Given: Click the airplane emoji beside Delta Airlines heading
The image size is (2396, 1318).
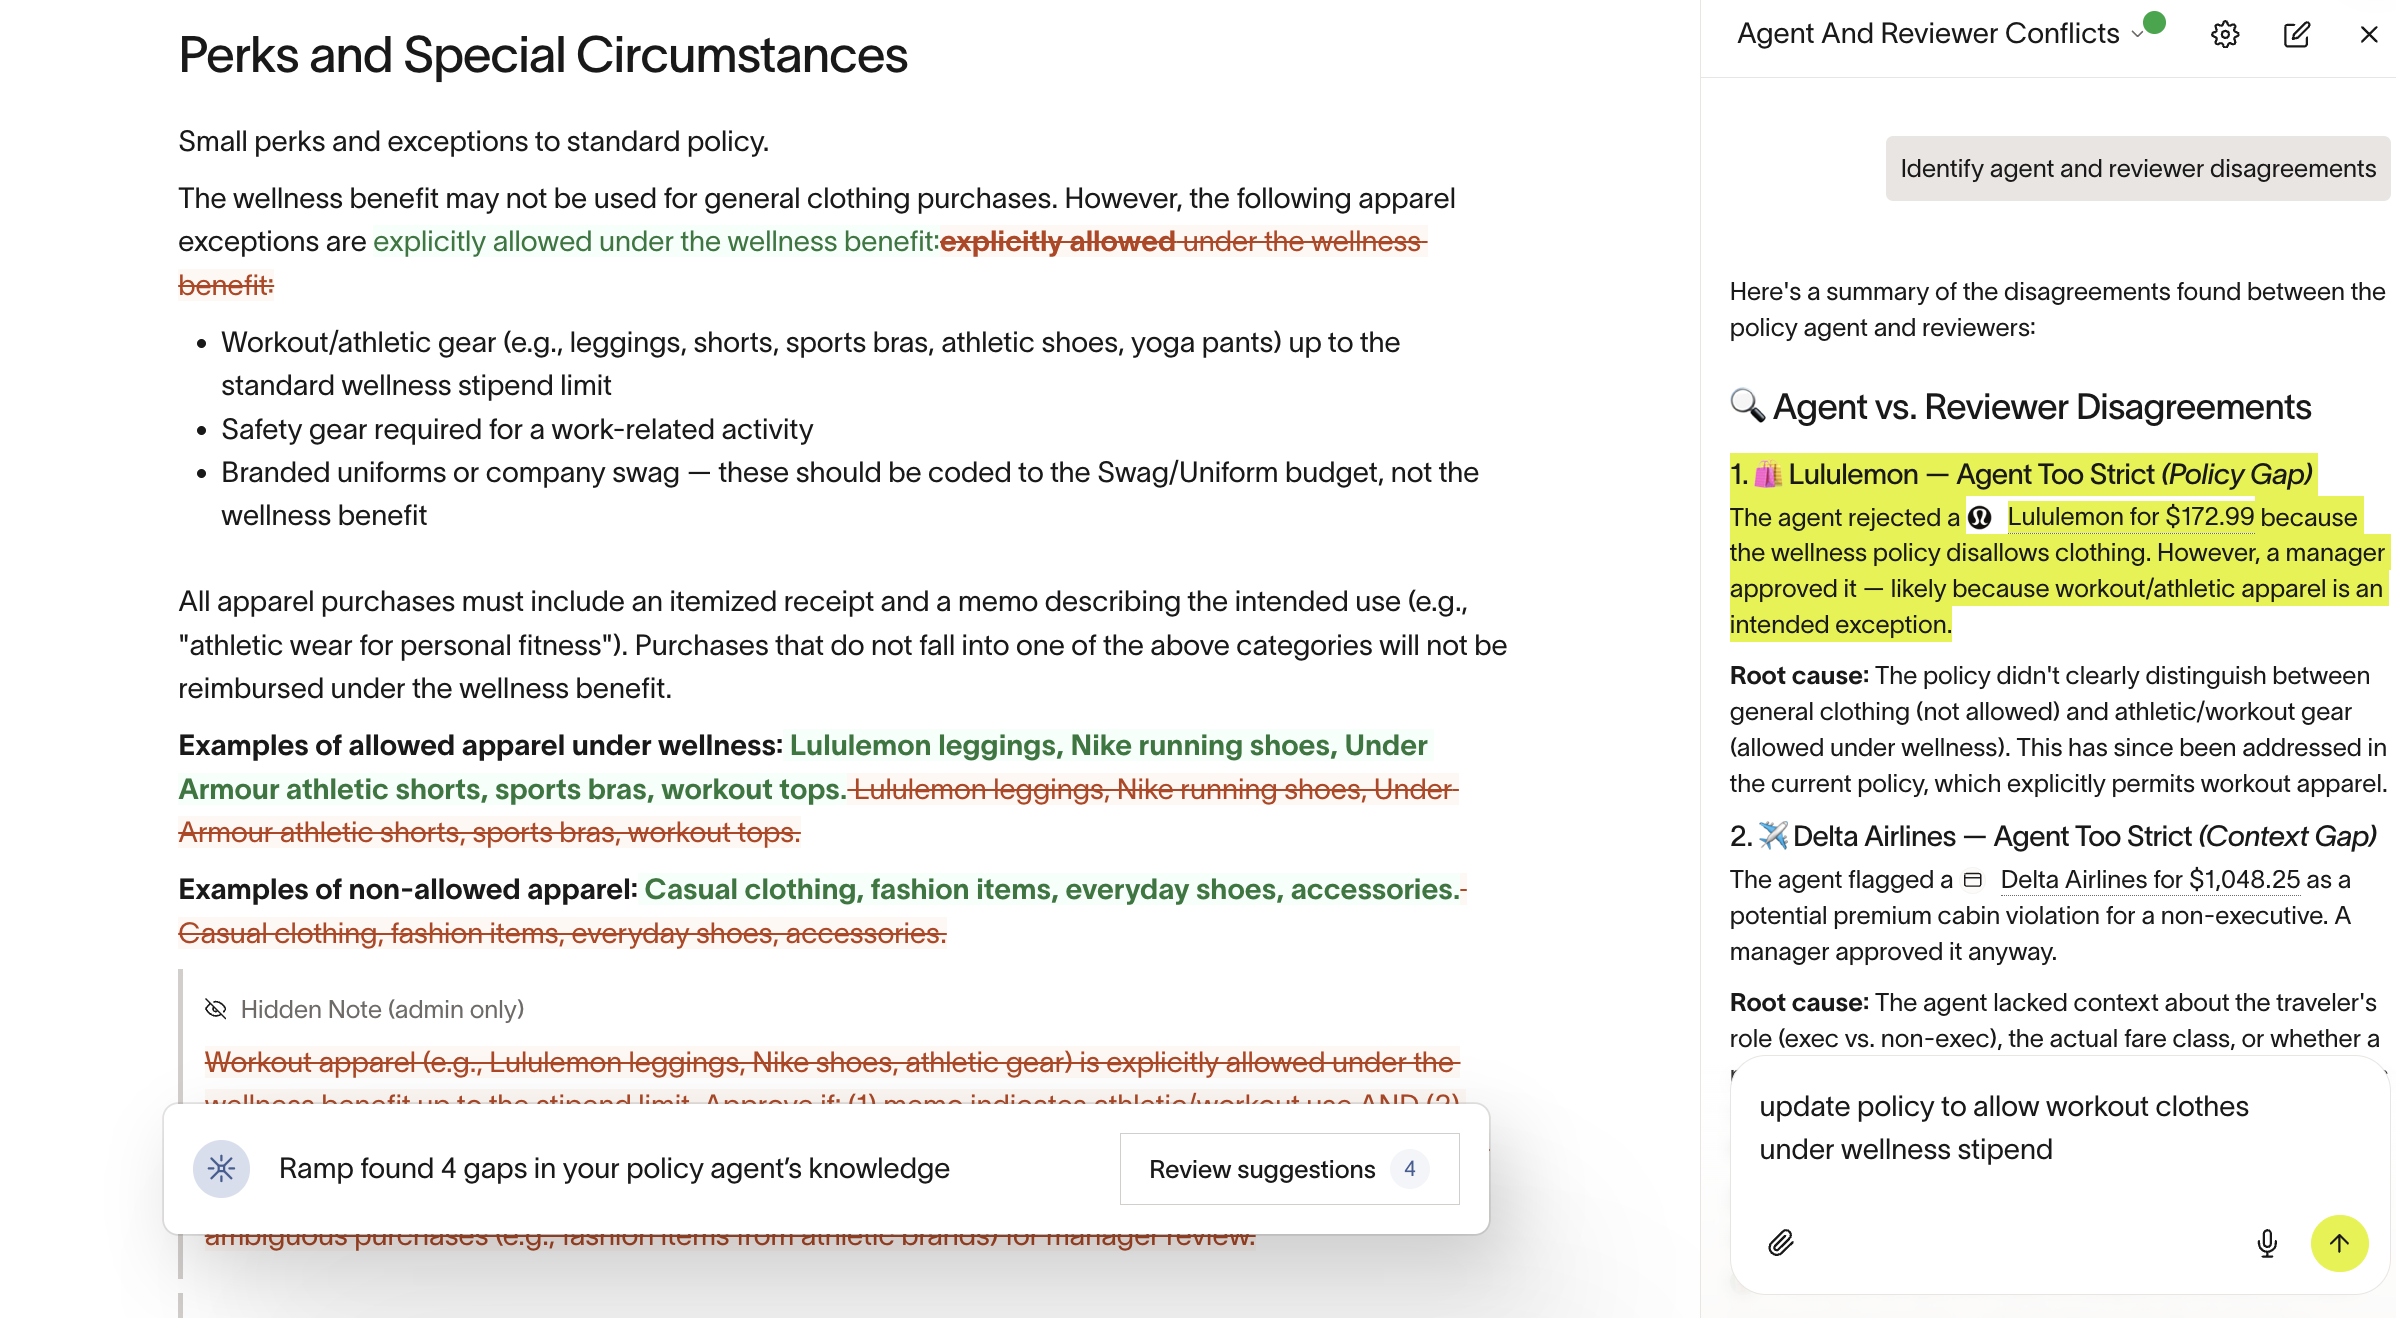Looking at the screenshot, I should pos(1773,836).
